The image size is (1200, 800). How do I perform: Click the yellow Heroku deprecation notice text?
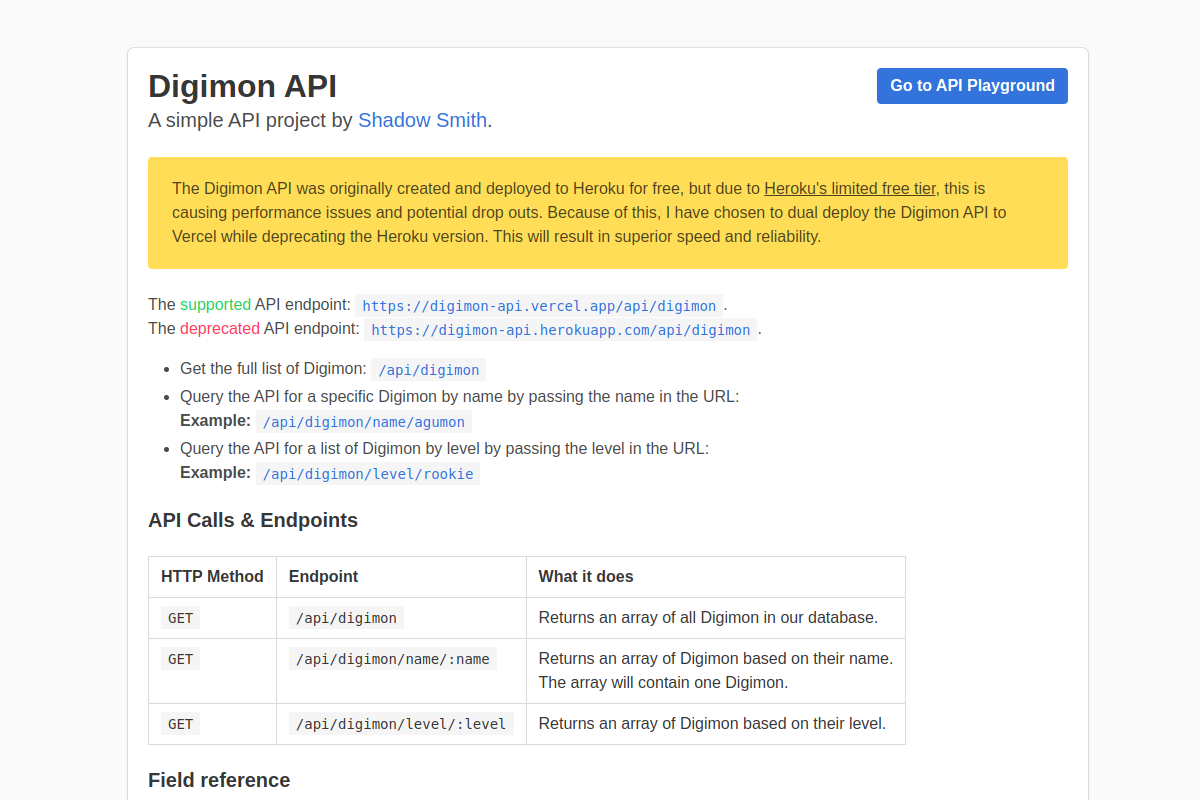pyautogui.click(x=589, y=213)
